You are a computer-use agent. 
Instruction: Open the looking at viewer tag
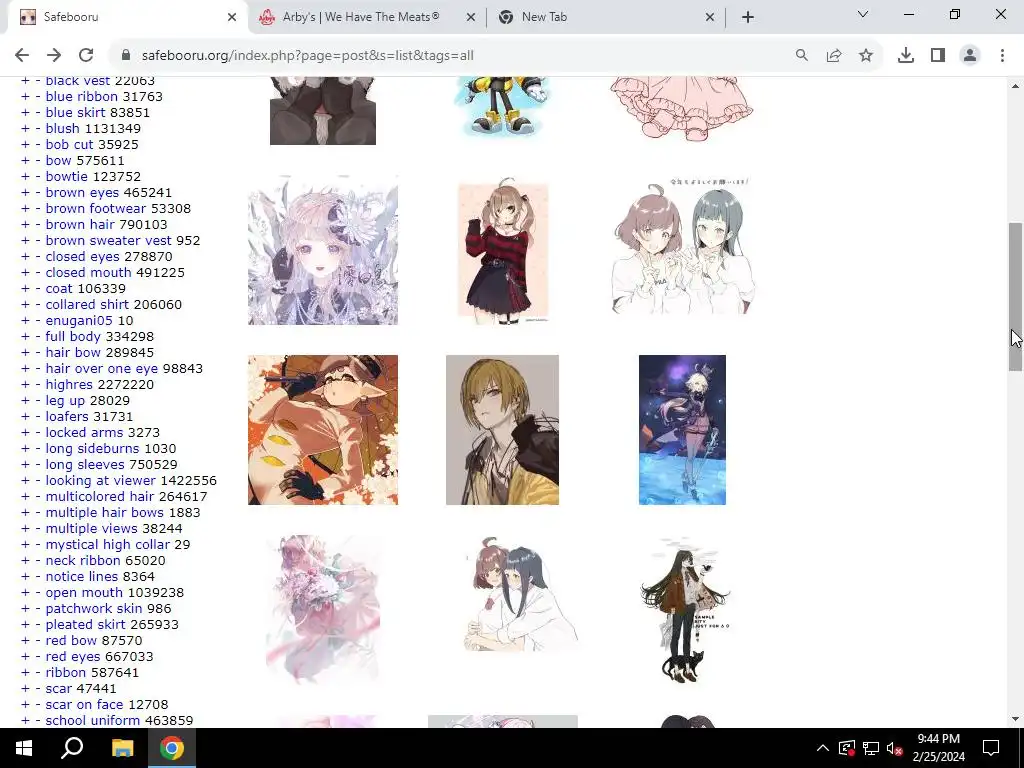(x=101, y=481)
